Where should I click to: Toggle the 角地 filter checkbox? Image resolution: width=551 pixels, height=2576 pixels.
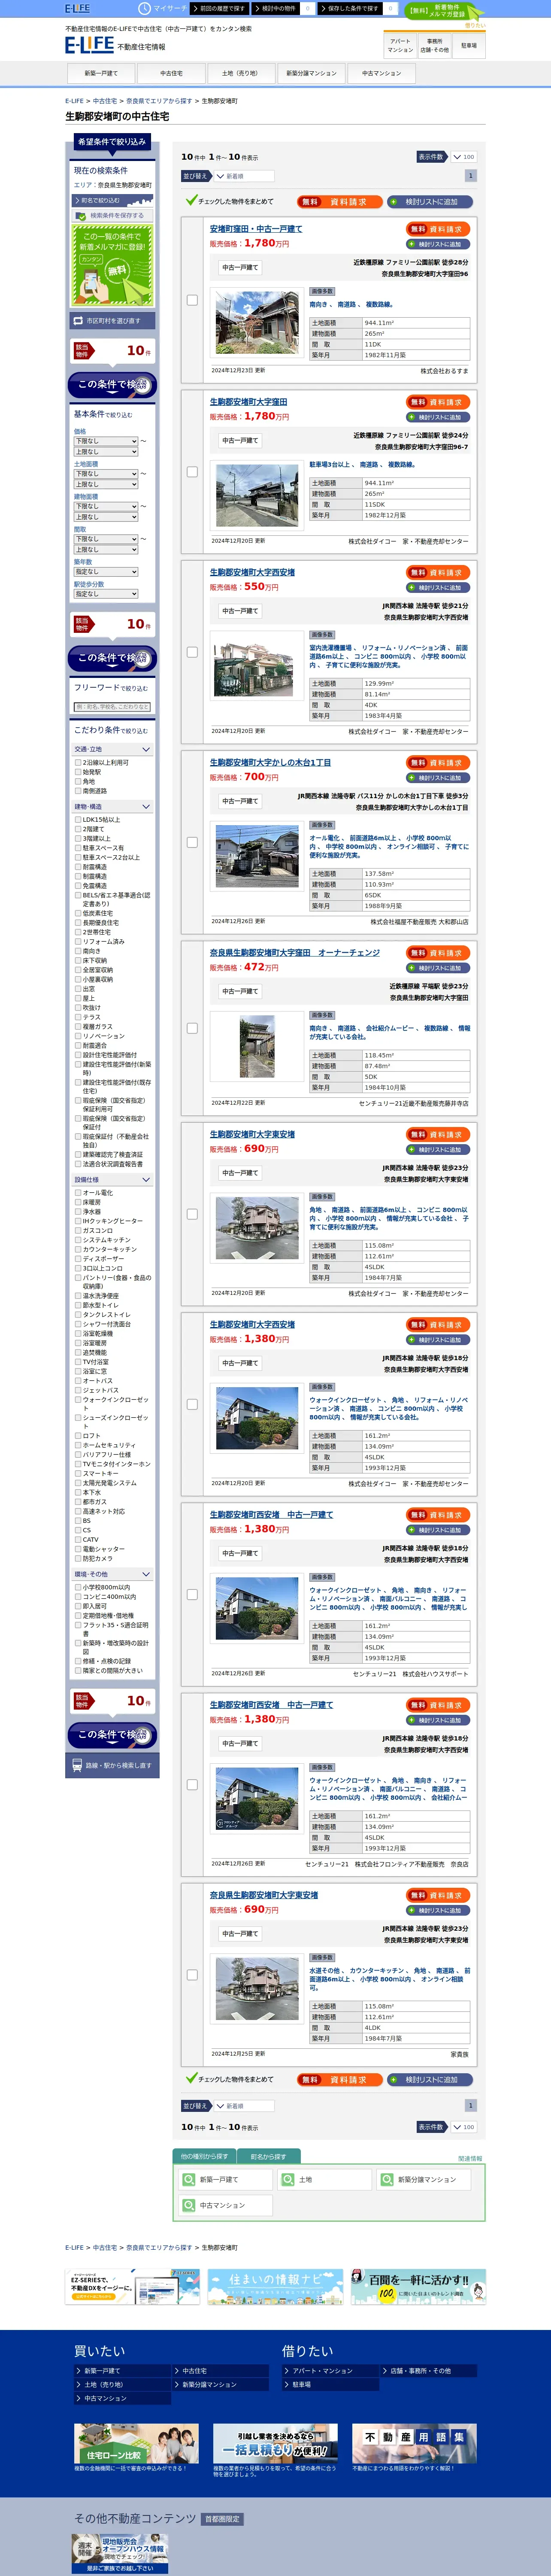click(78, 781)
